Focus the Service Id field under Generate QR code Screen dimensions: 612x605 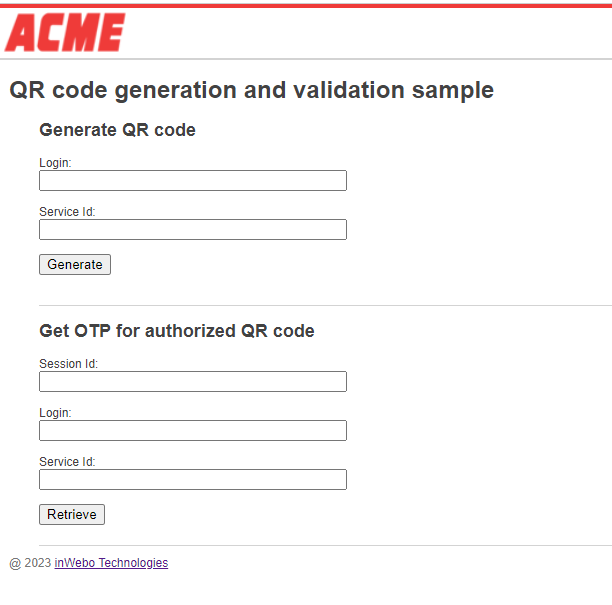point(193,230)
